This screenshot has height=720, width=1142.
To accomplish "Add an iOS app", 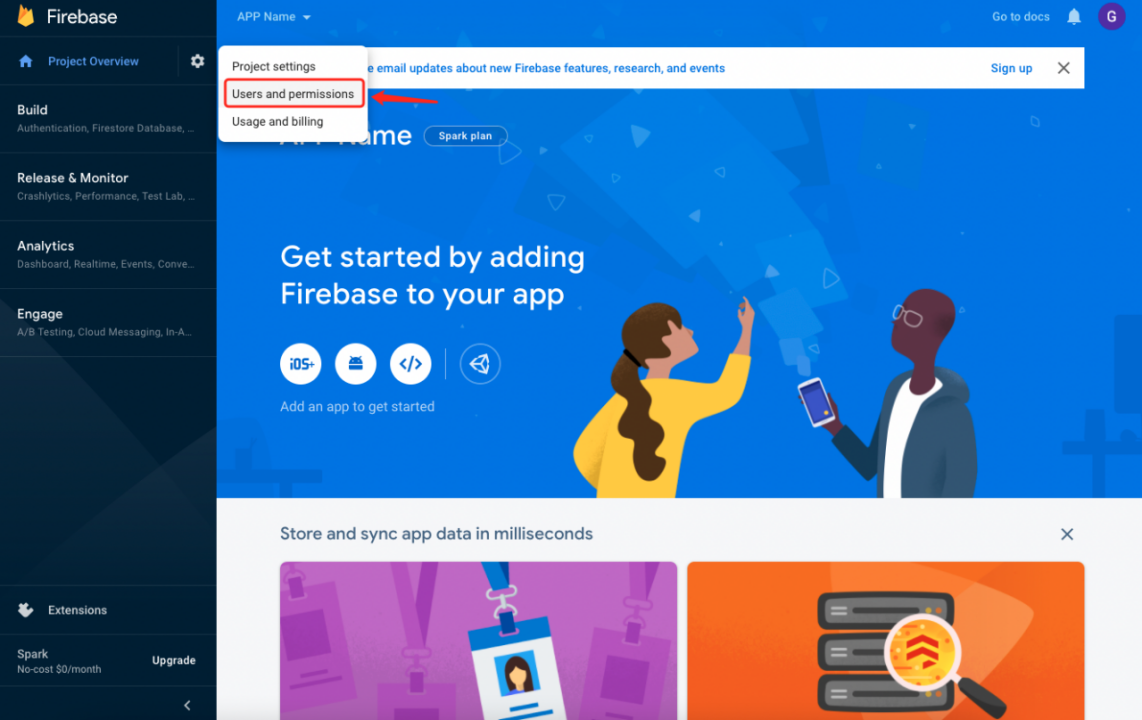I will (x=301, y=363).
